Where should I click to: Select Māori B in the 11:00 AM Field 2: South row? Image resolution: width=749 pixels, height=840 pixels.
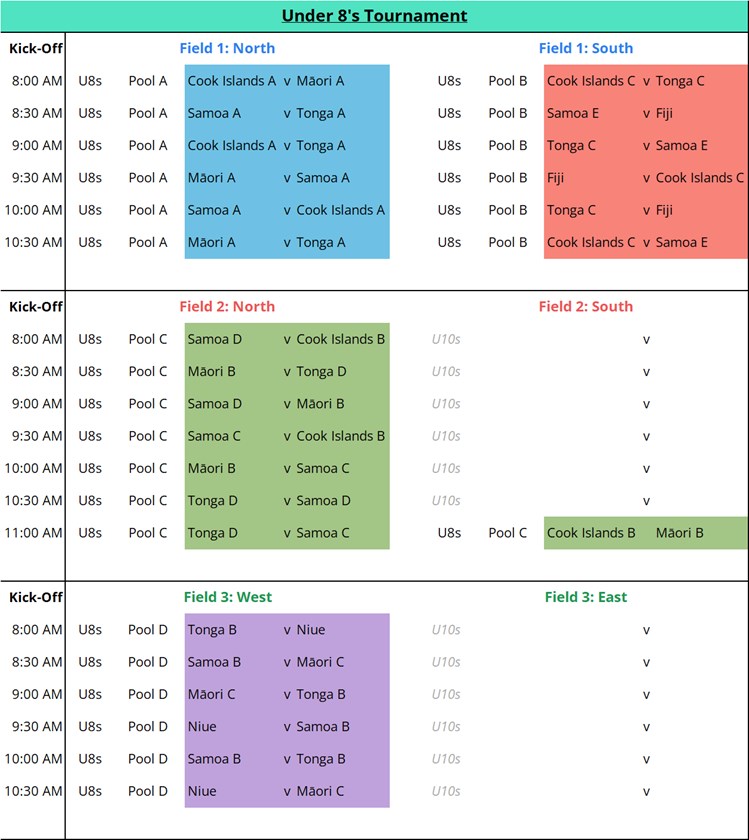679,533
